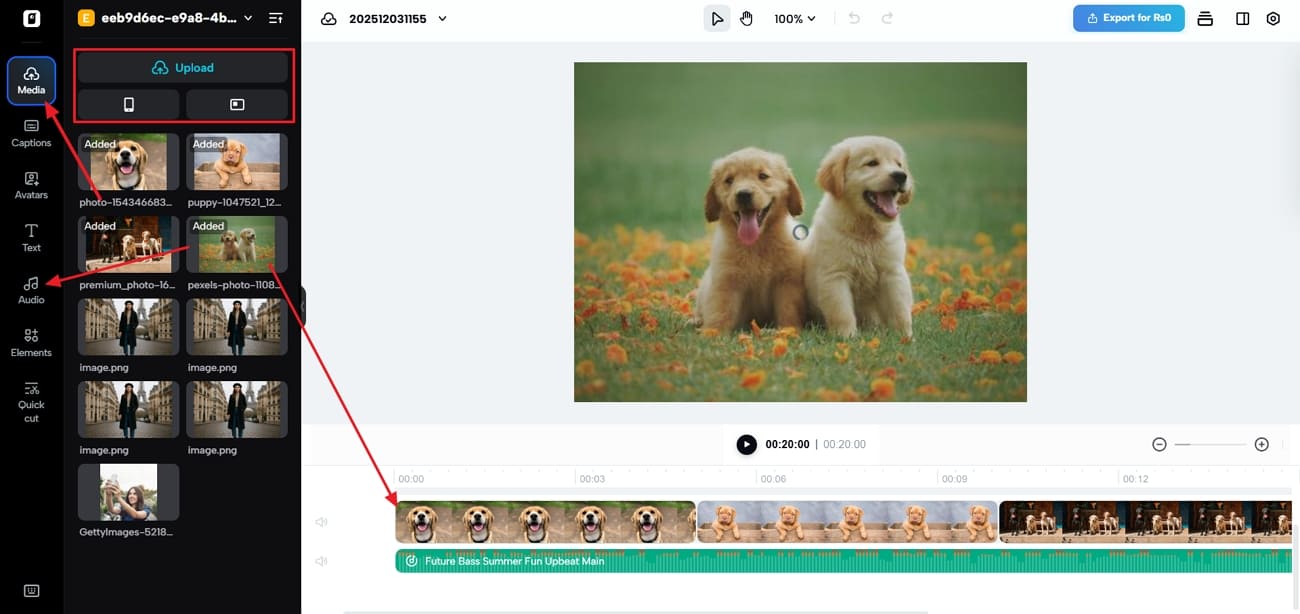The width and height of the screenshot is (1300, 614).
Task: Open the Elements panel
Action: coord(31,343)
